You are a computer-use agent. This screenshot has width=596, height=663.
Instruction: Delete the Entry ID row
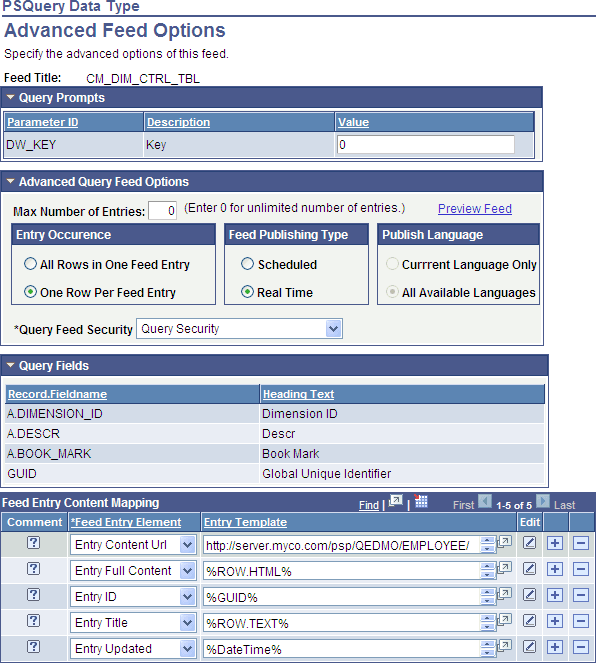pyautogui.click(x=581, y=595)
